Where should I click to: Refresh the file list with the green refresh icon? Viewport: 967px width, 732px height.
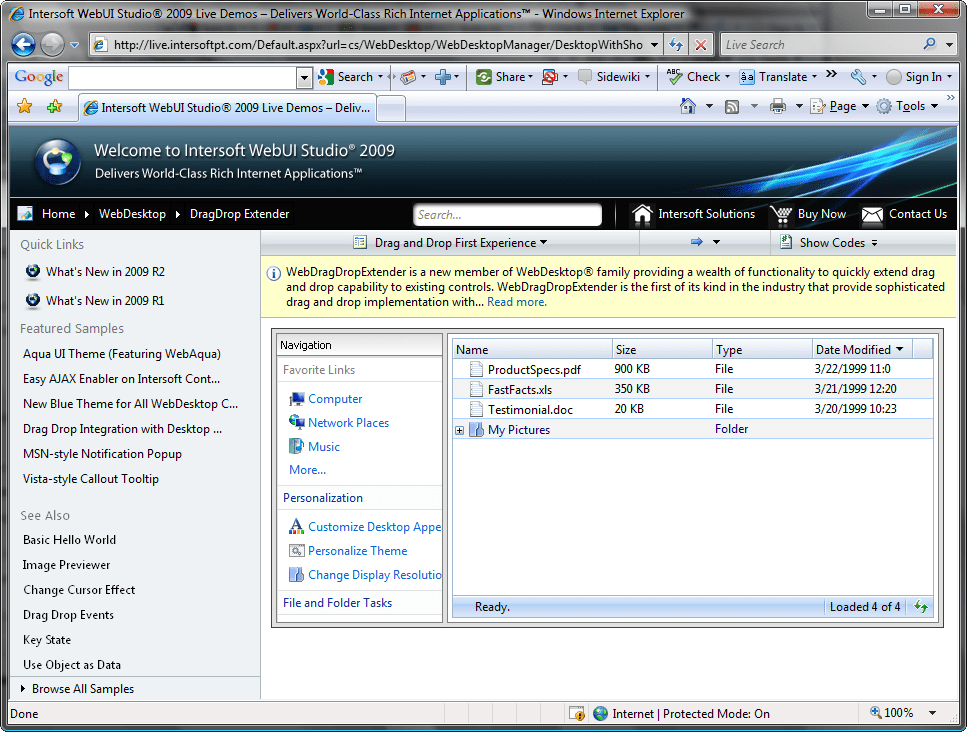coord(921,606)
